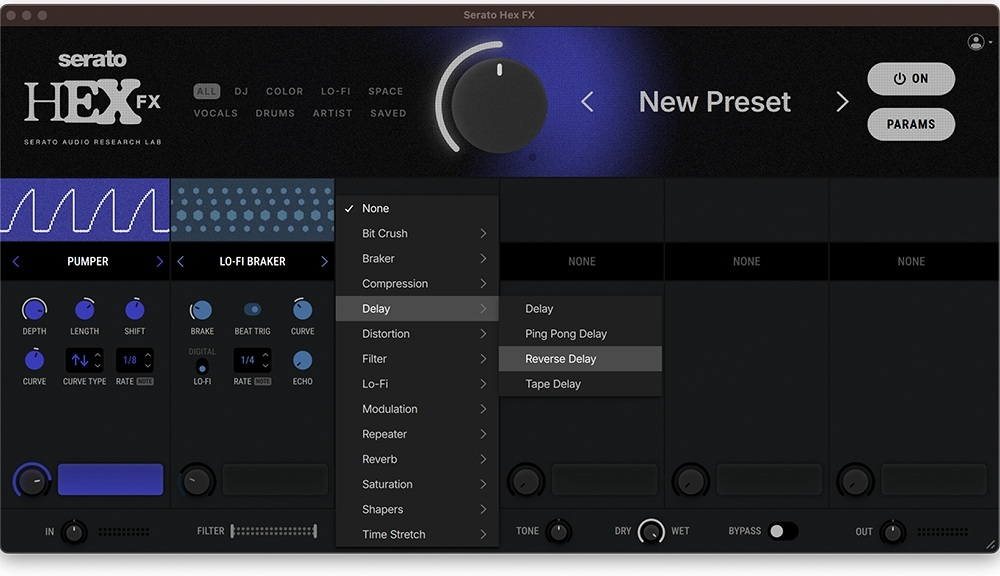This screenshot has height=576, width=1000.
Task: Toggle the plugin ON power button
Action: click(911, 78)
